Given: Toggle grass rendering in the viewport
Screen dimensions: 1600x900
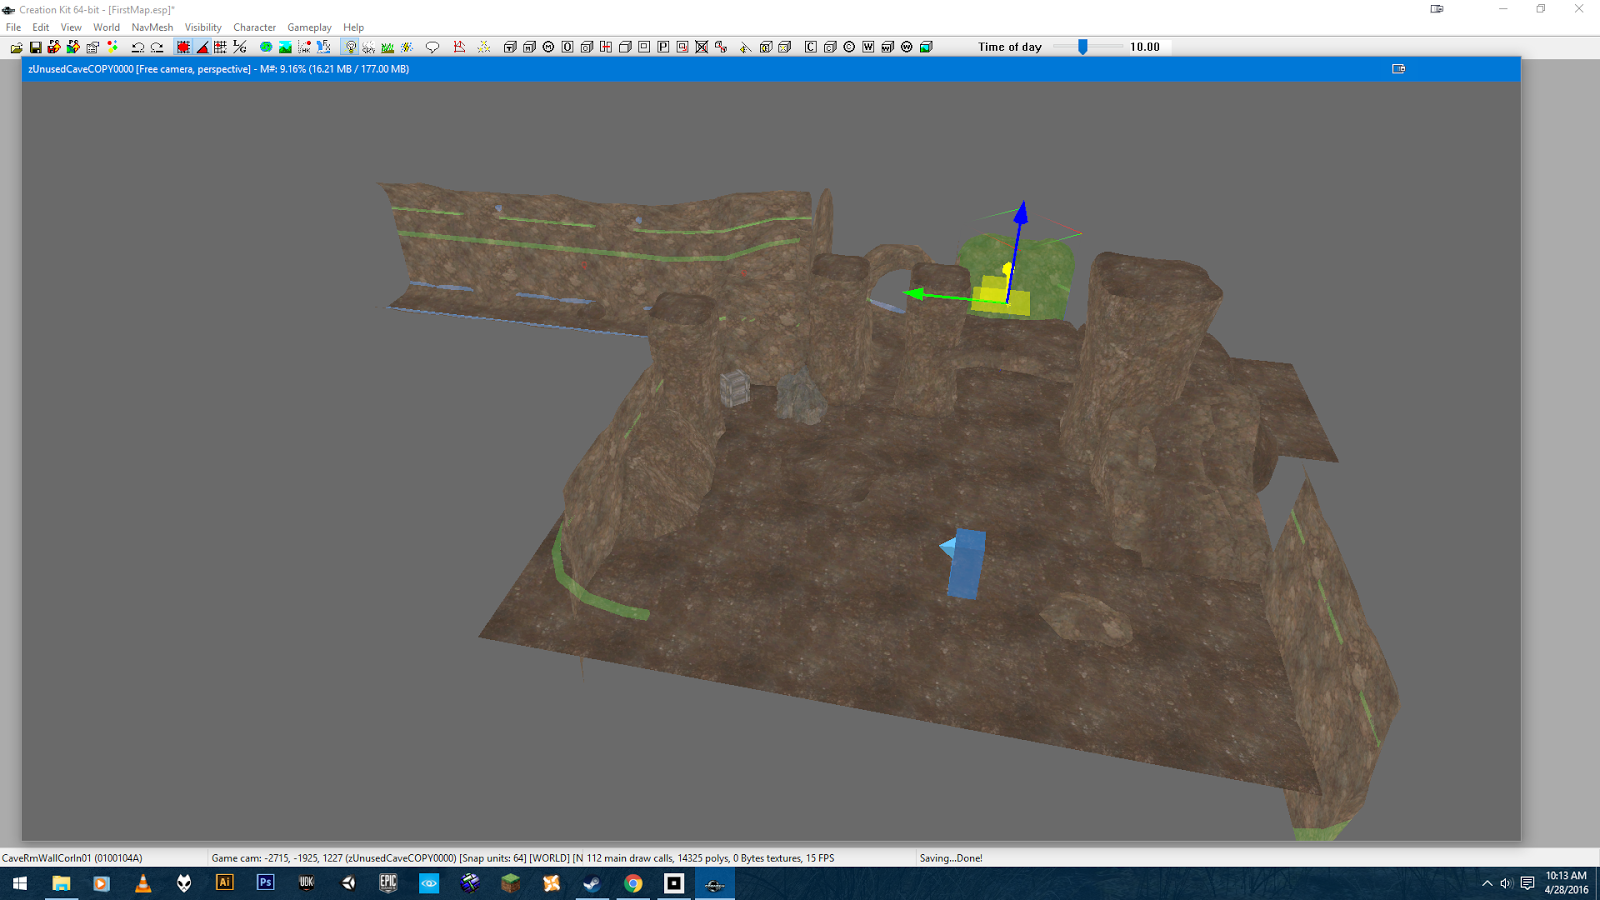Looking at the screenshot, I should pos(387,46).
